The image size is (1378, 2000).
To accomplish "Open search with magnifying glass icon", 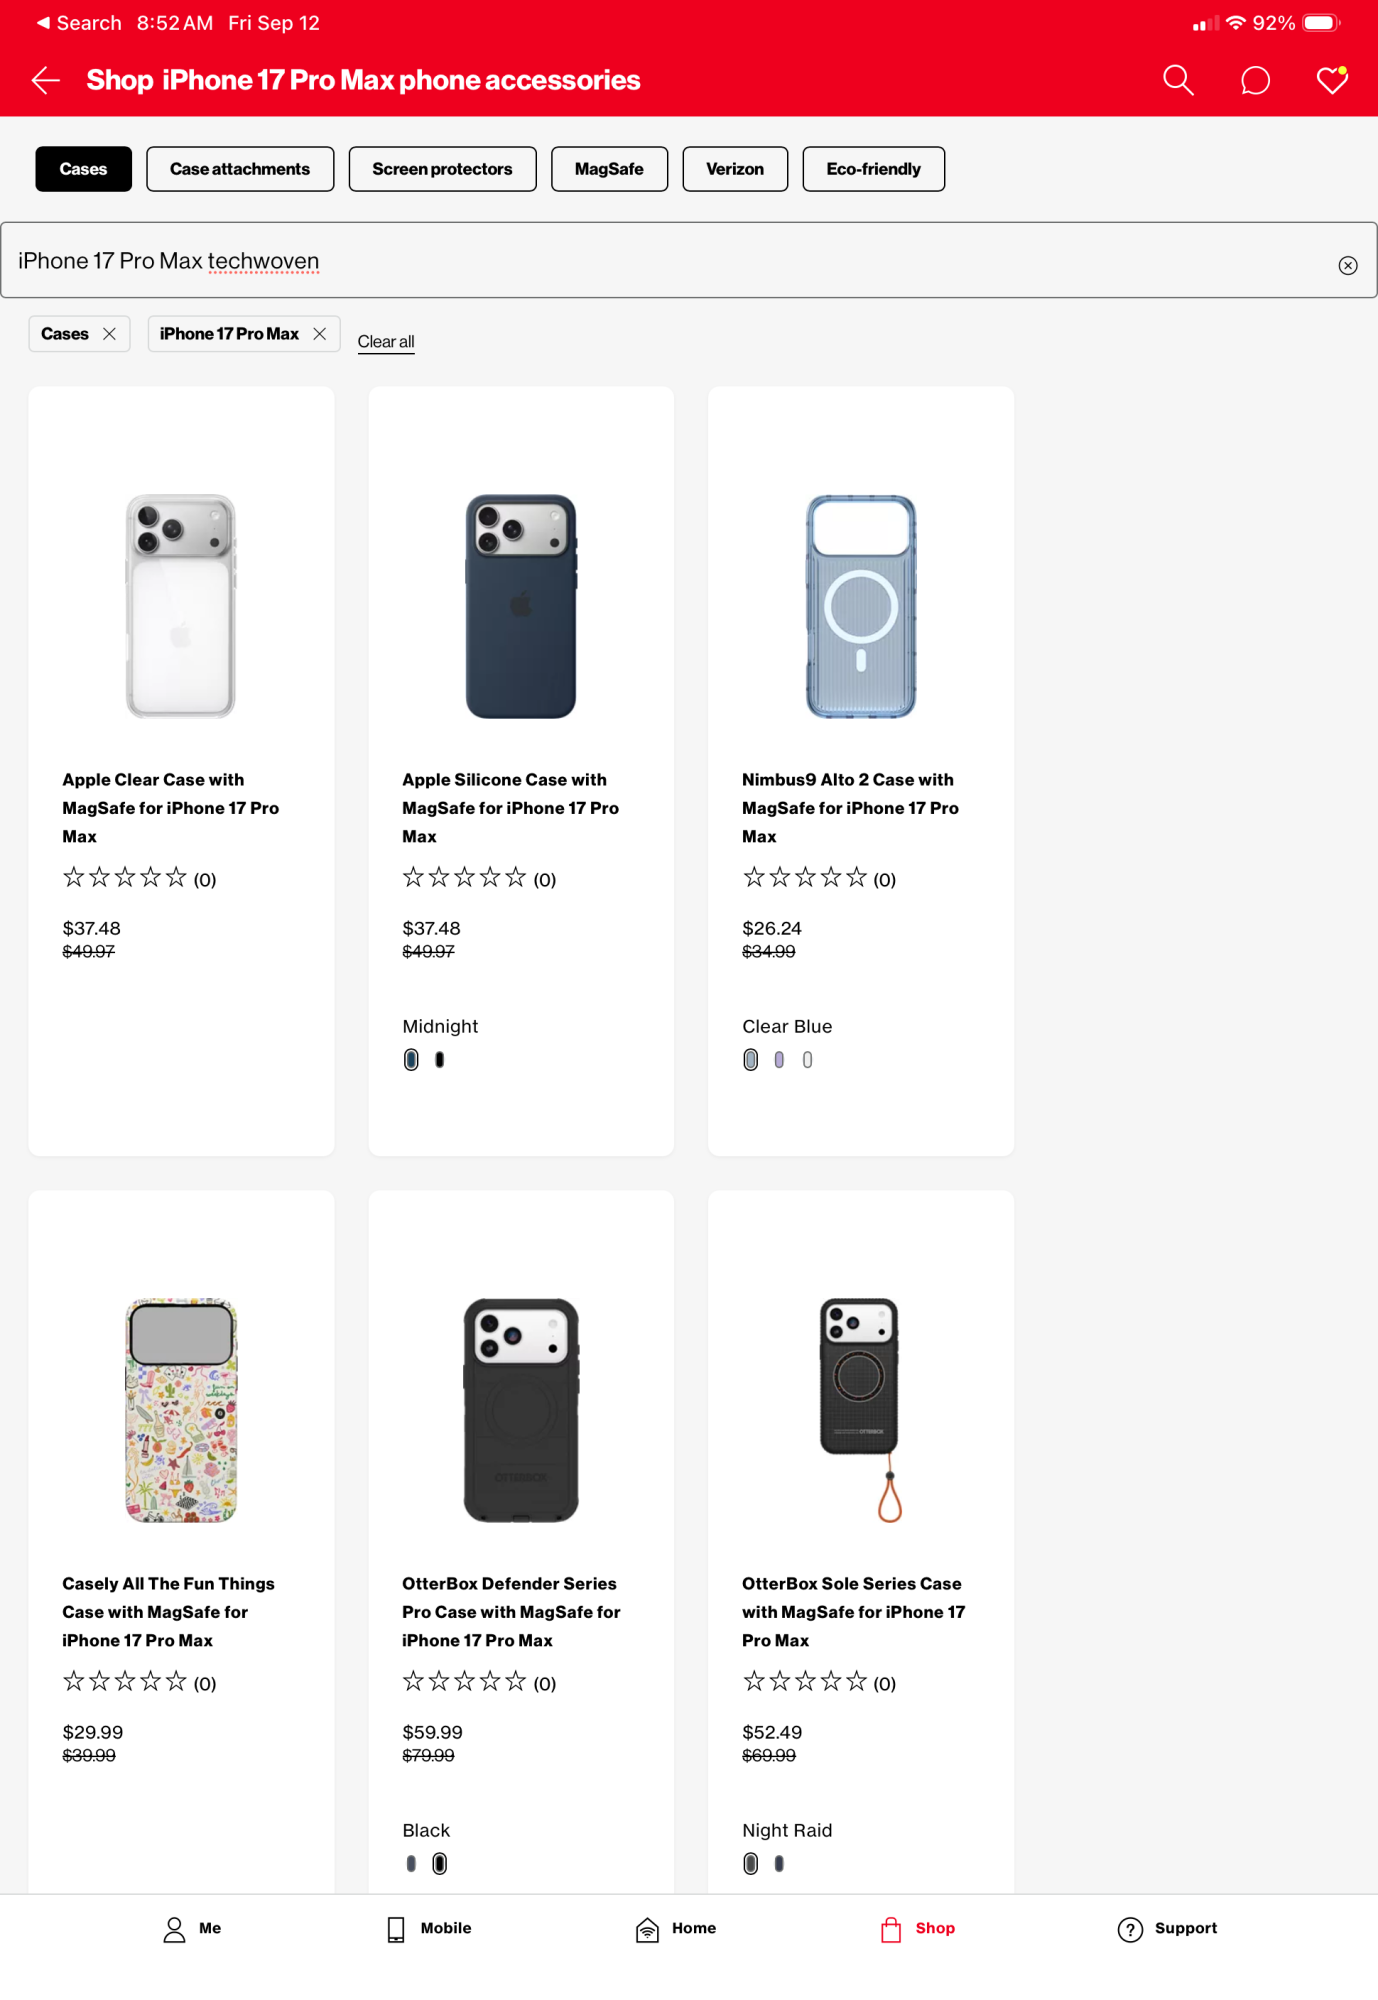I will point(1178,81).
